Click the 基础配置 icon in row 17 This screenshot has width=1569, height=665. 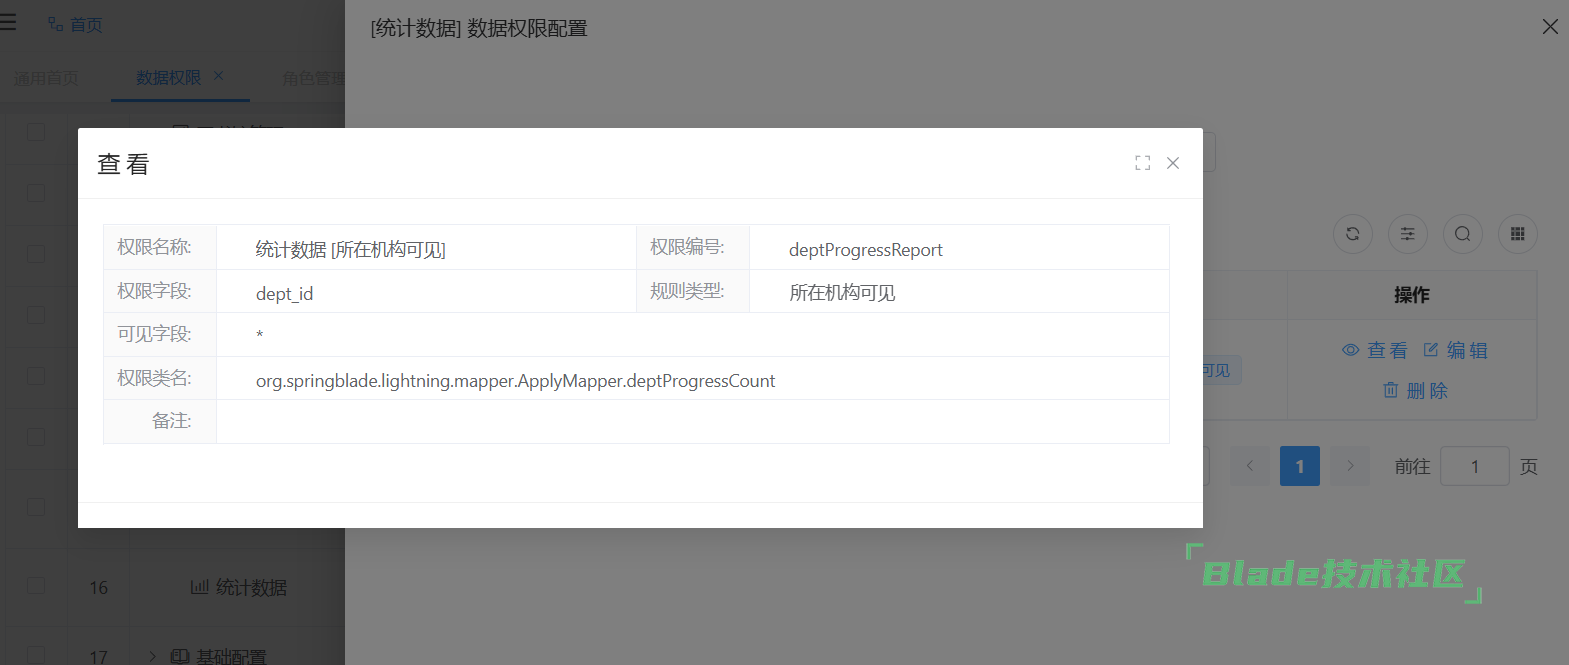pyautogui.click(x=180, y=656)
